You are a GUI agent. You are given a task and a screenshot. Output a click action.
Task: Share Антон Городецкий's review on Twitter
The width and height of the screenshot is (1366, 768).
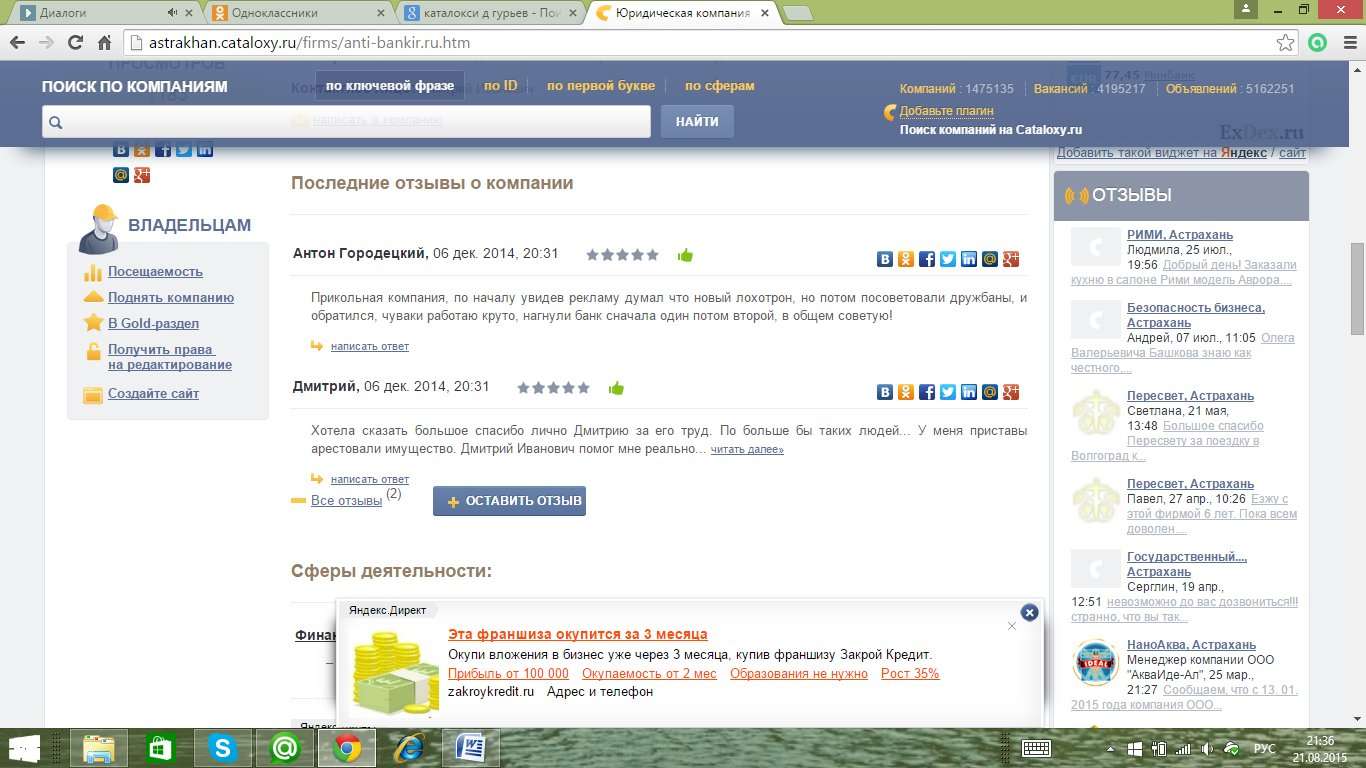tap(948, 259)
